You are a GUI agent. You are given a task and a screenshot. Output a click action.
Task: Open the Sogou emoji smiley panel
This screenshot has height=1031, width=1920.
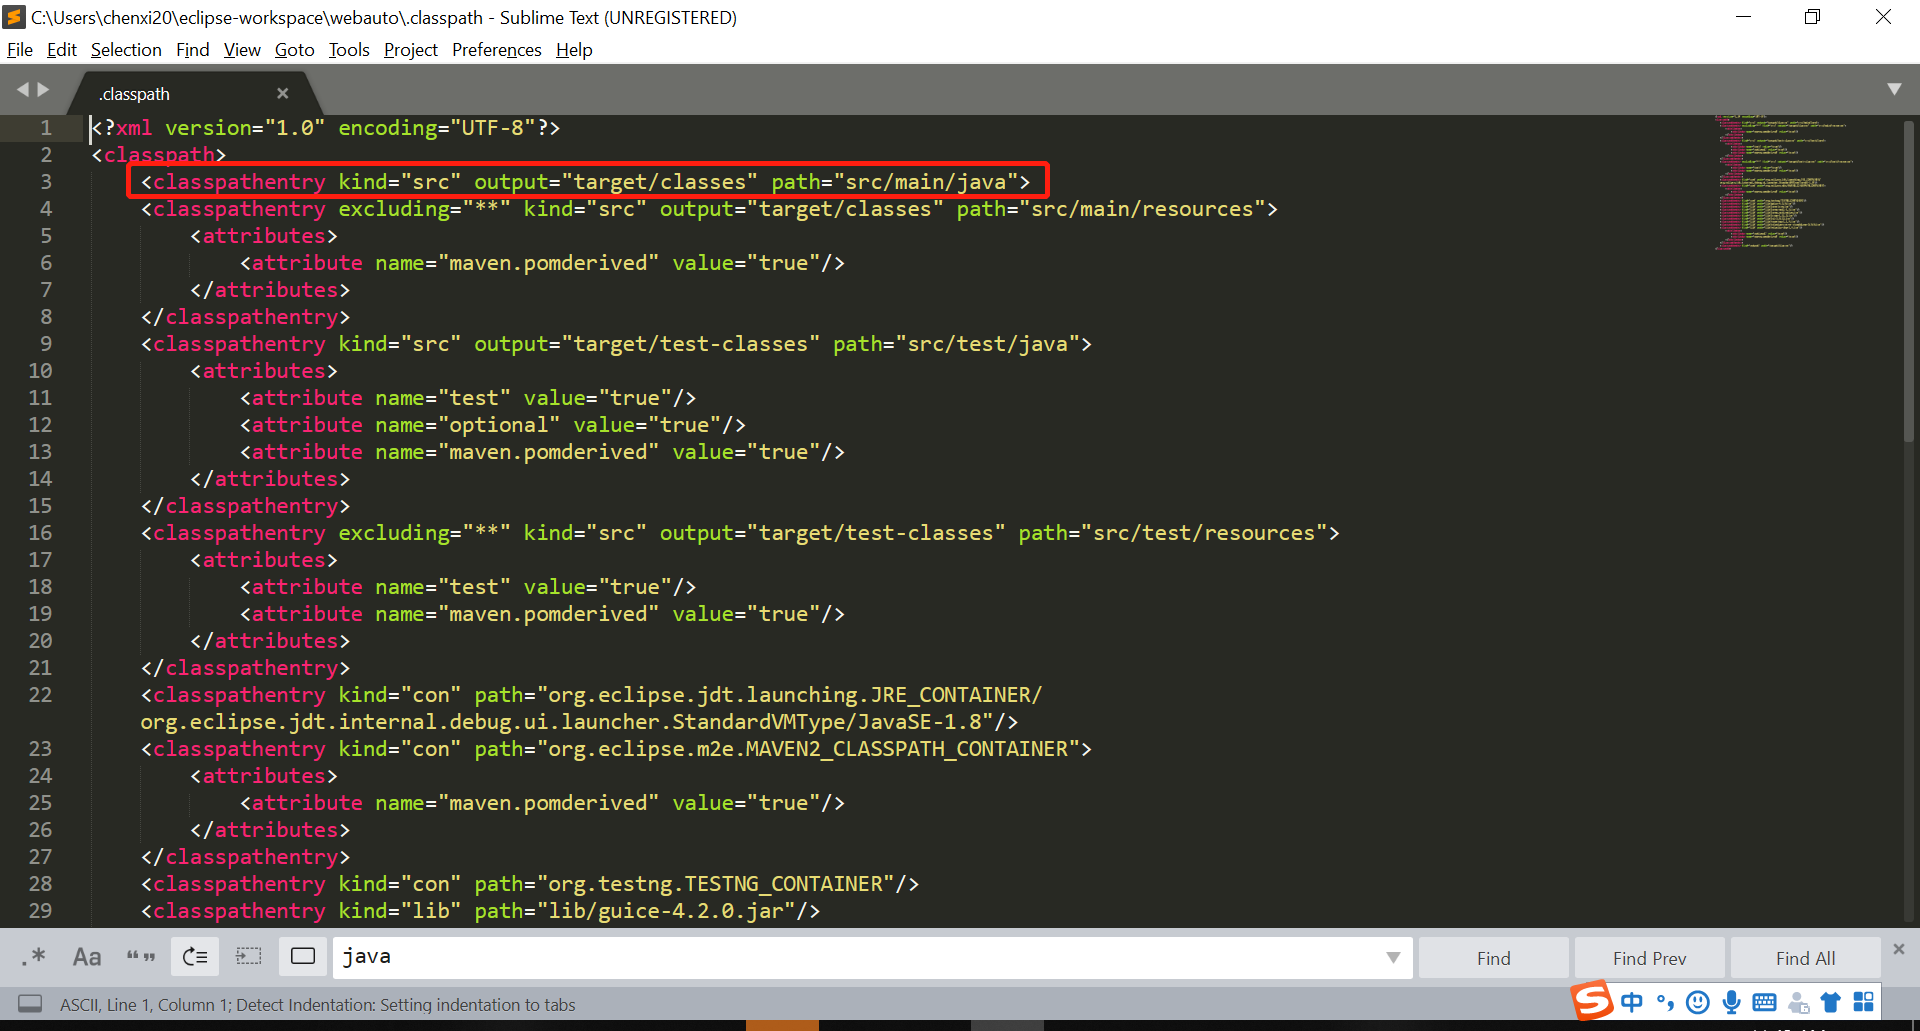pos(1698,1002)
